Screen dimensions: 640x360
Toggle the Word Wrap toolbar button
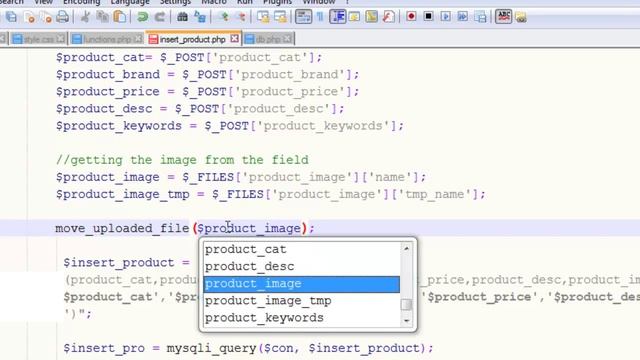(x=303, y=17)
